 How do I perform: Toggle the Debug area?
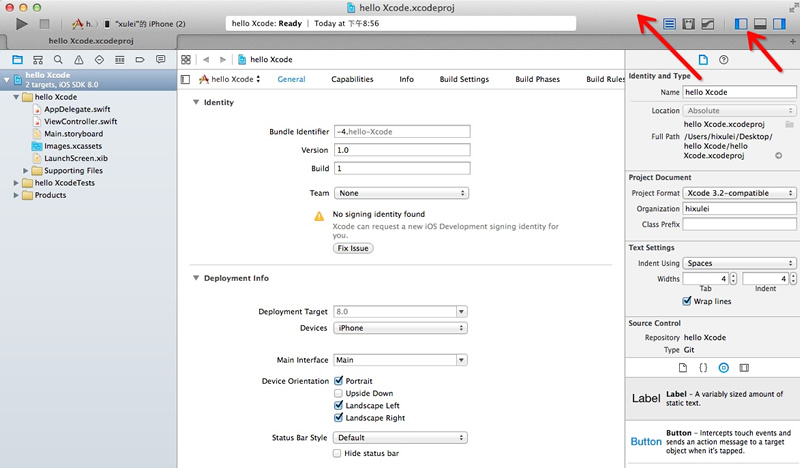(x=760, y=23)
